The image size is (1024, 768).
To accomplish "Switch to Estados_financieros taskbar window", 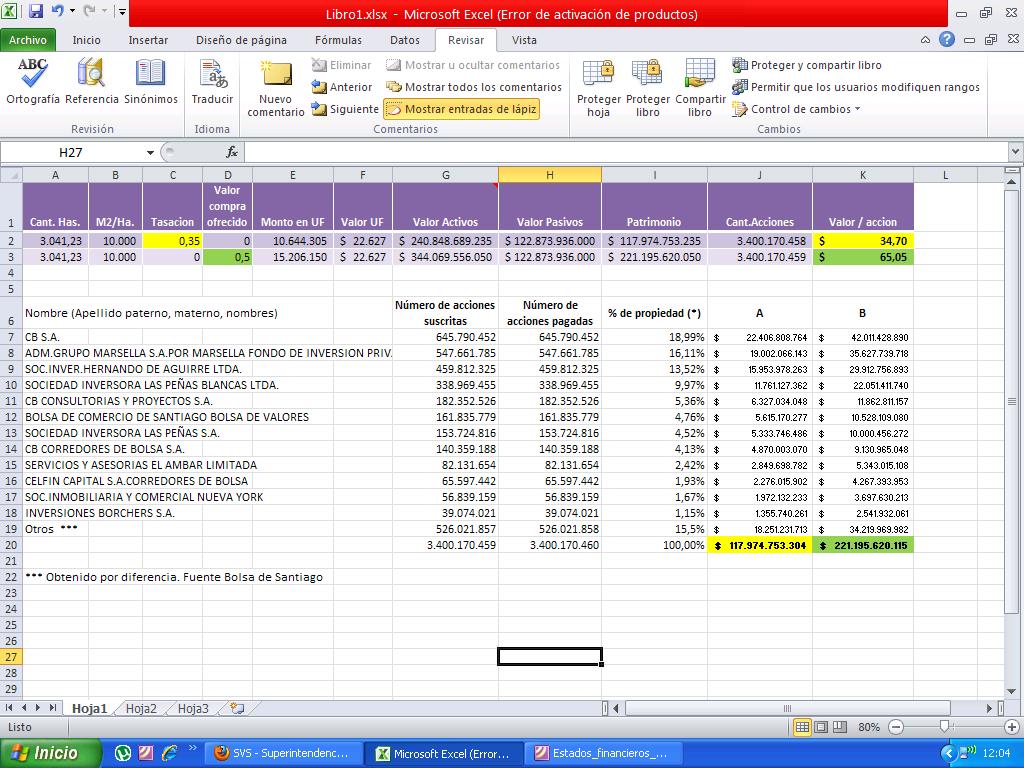I will point(603,753).
